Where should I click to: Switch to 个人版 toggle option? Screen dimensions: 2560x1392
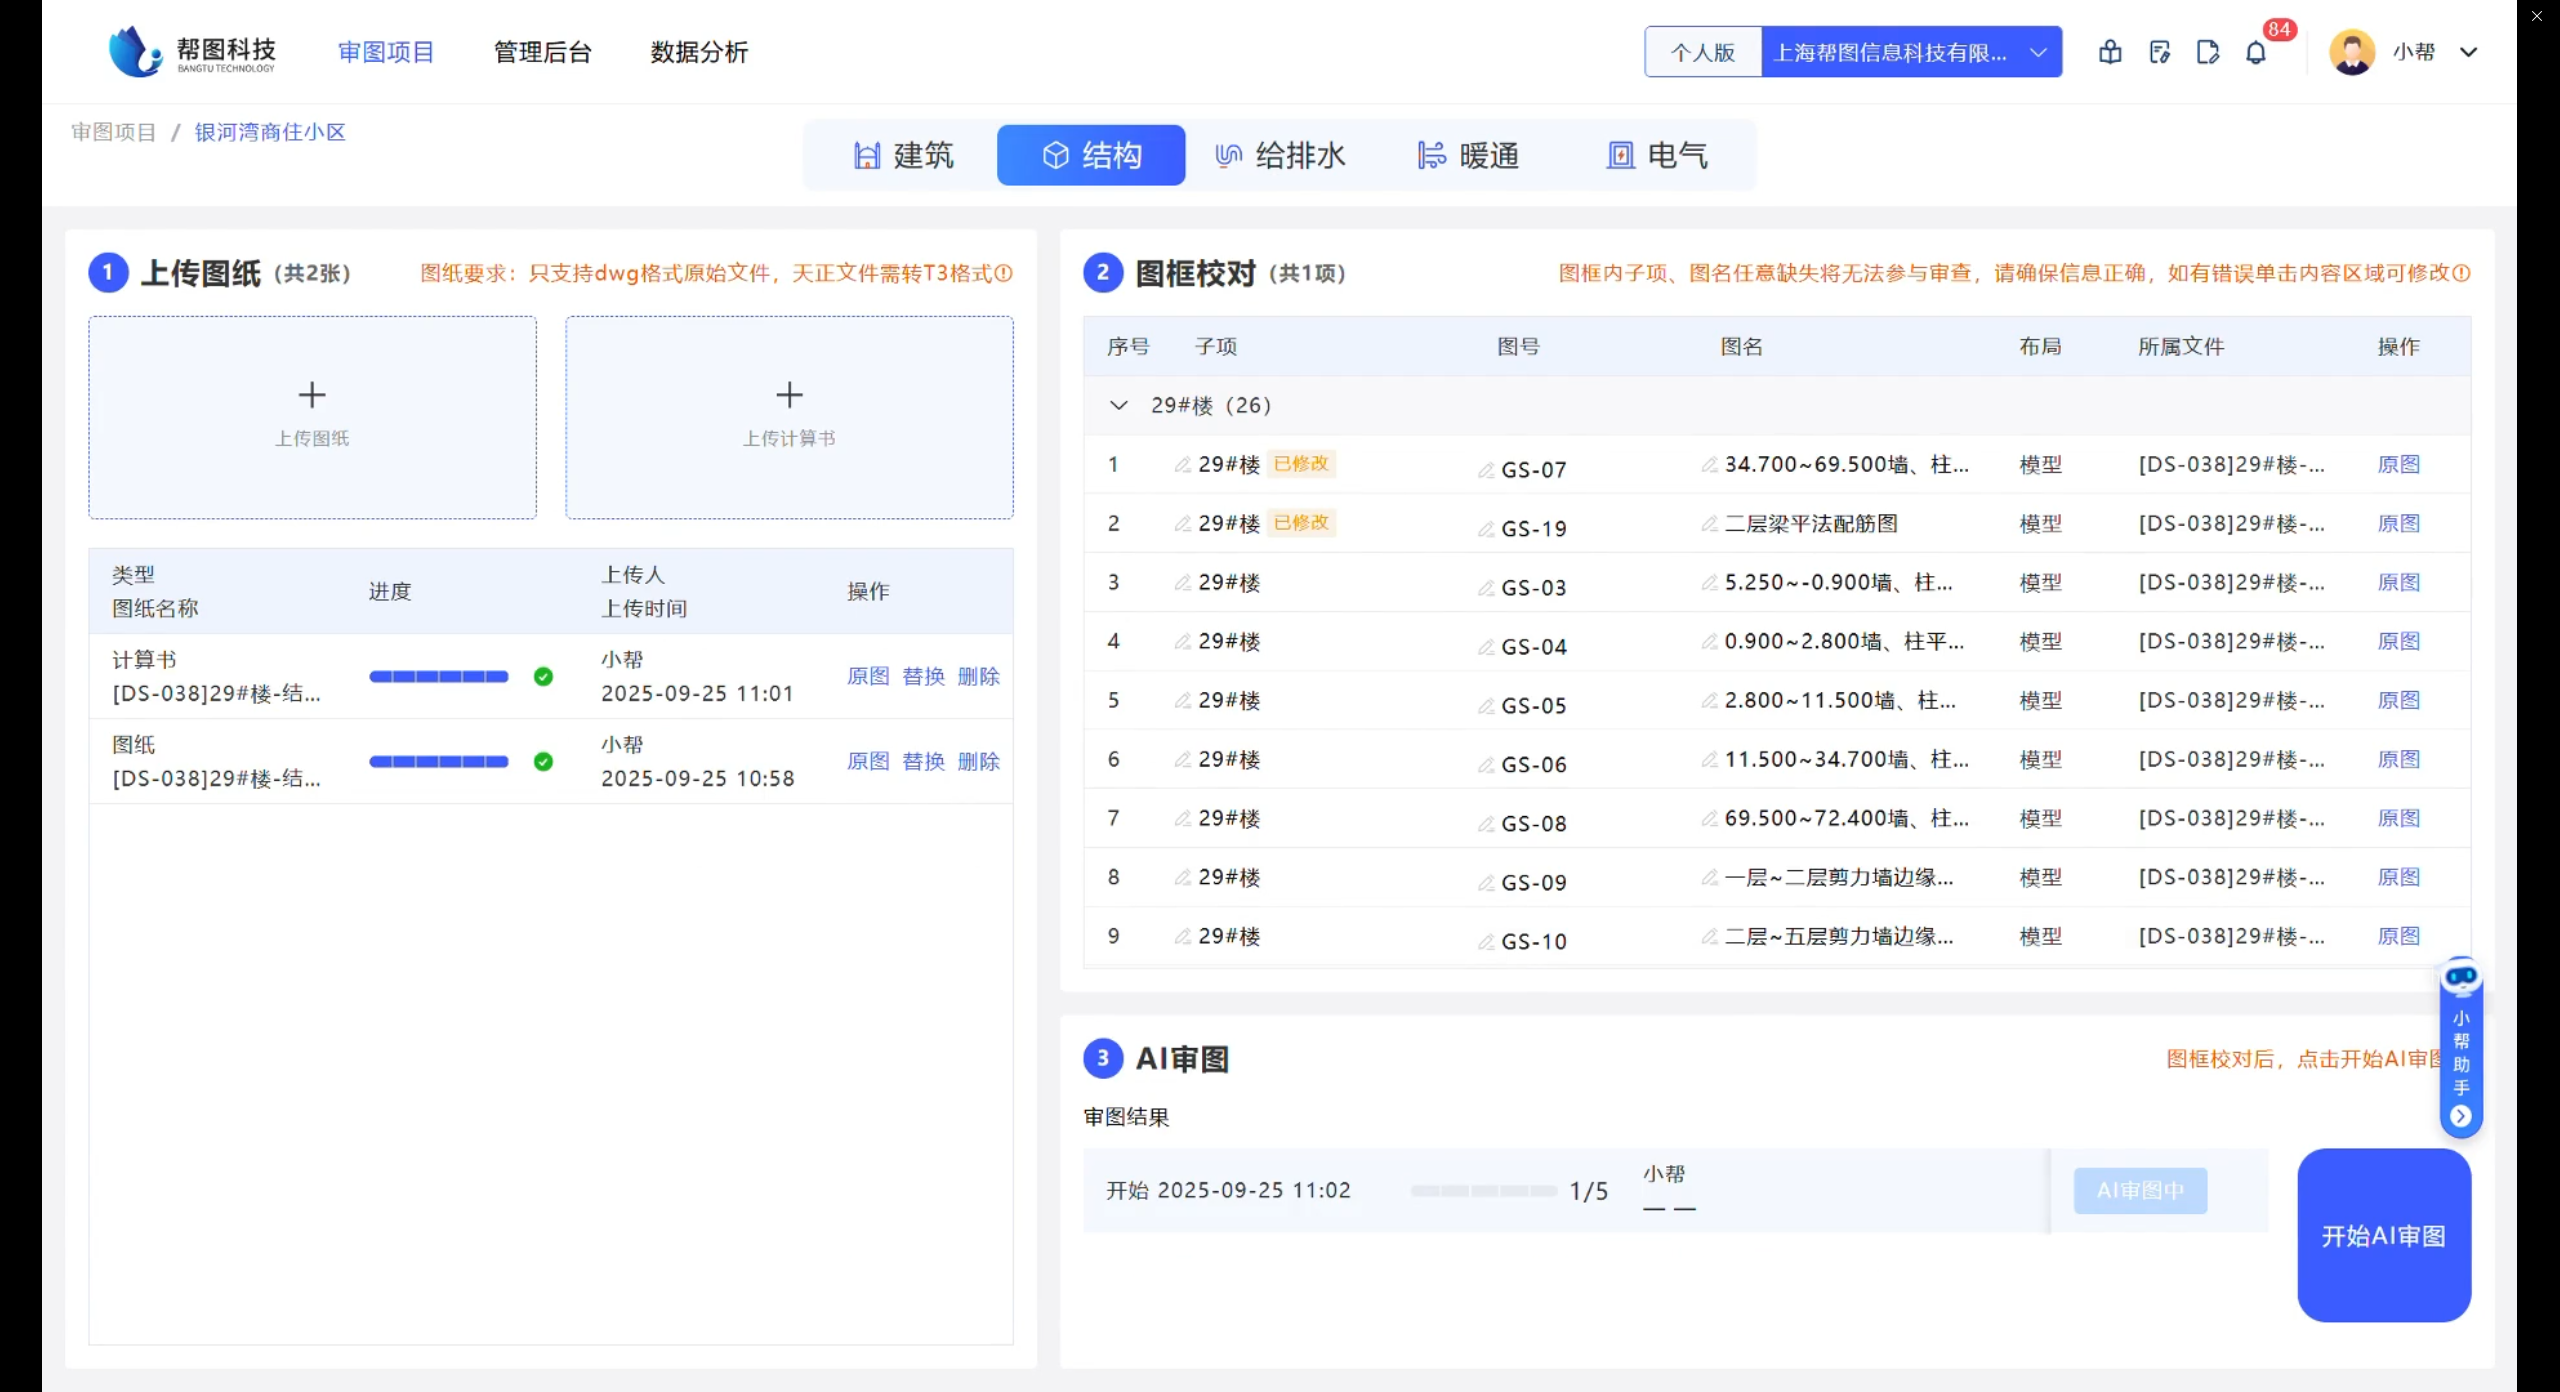pyautogui.click(x=1703, y=53)
